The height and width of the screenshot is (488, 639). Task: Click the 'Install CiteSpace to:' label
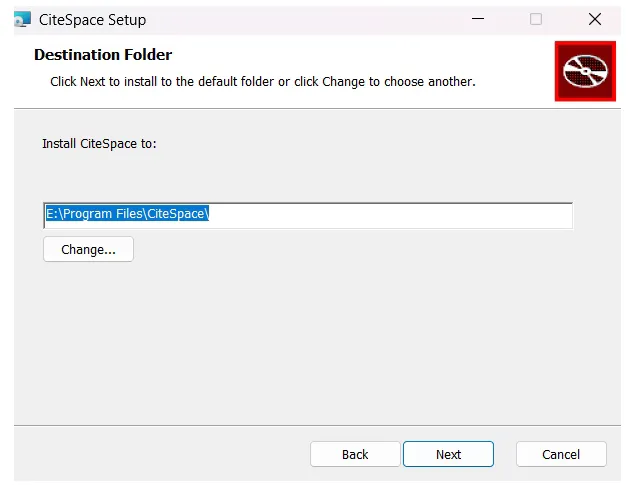[x=99, y=144]
